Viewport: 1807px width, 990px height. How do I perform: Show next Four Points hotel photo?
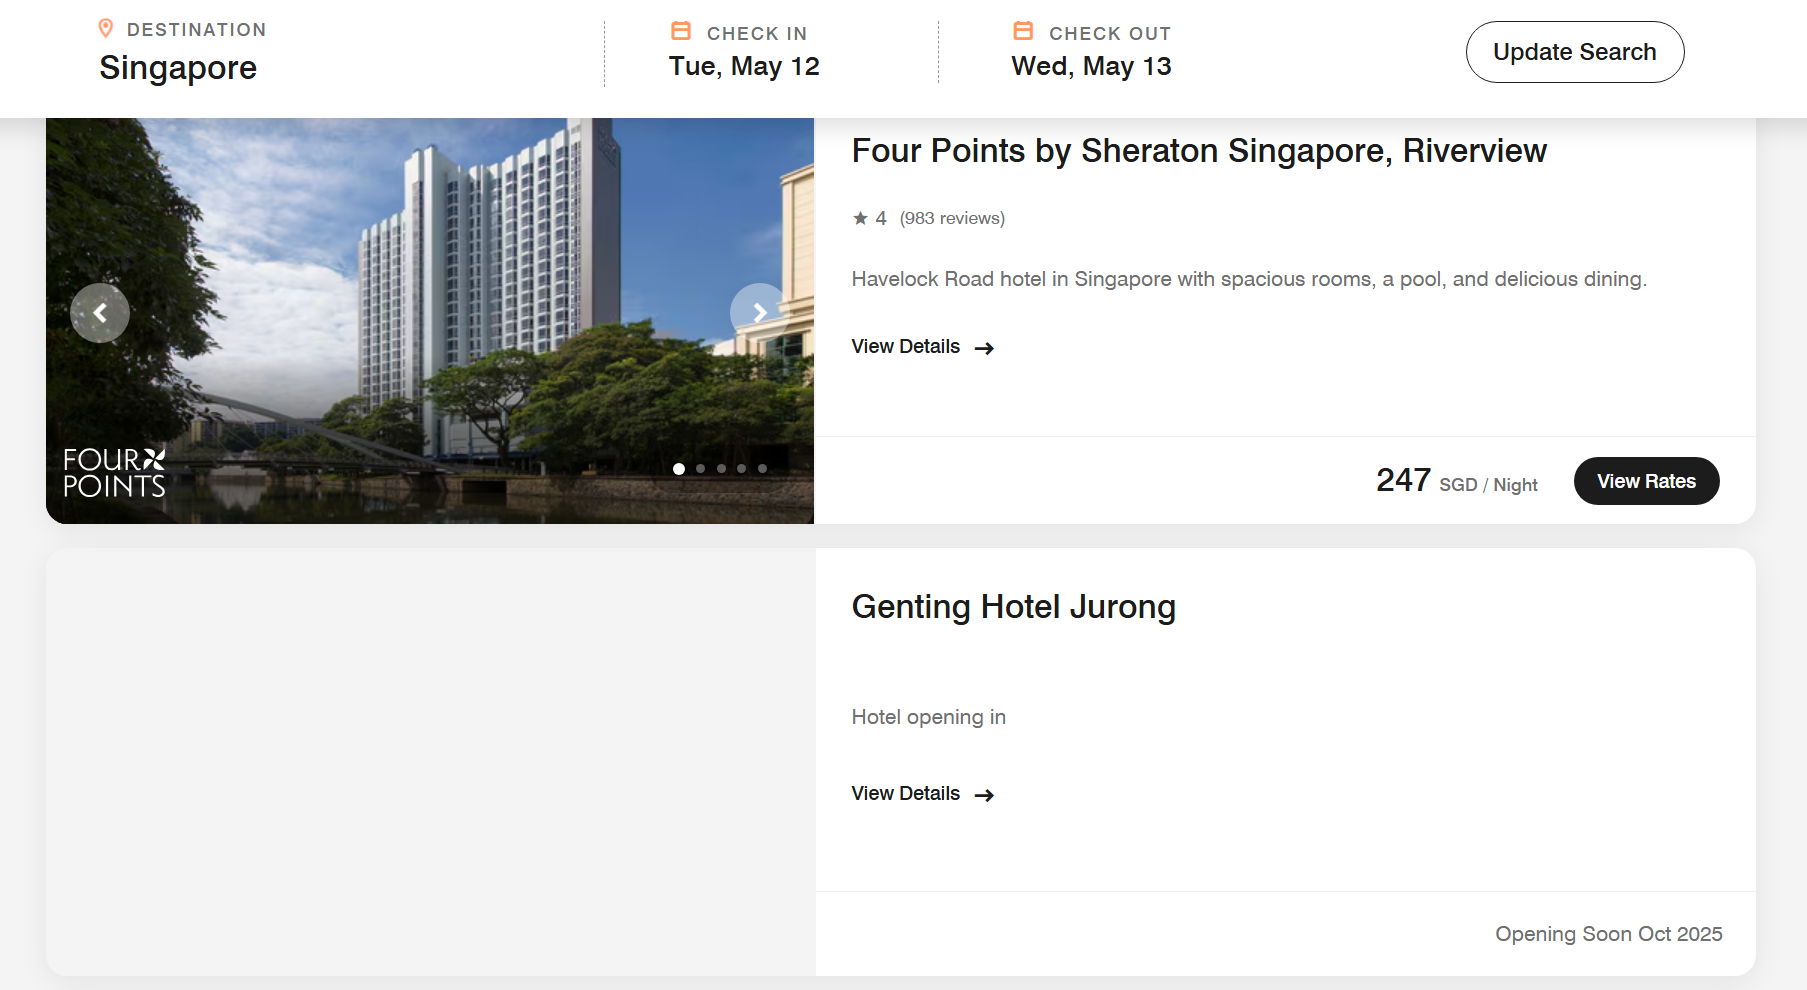[x=759, y=313]
